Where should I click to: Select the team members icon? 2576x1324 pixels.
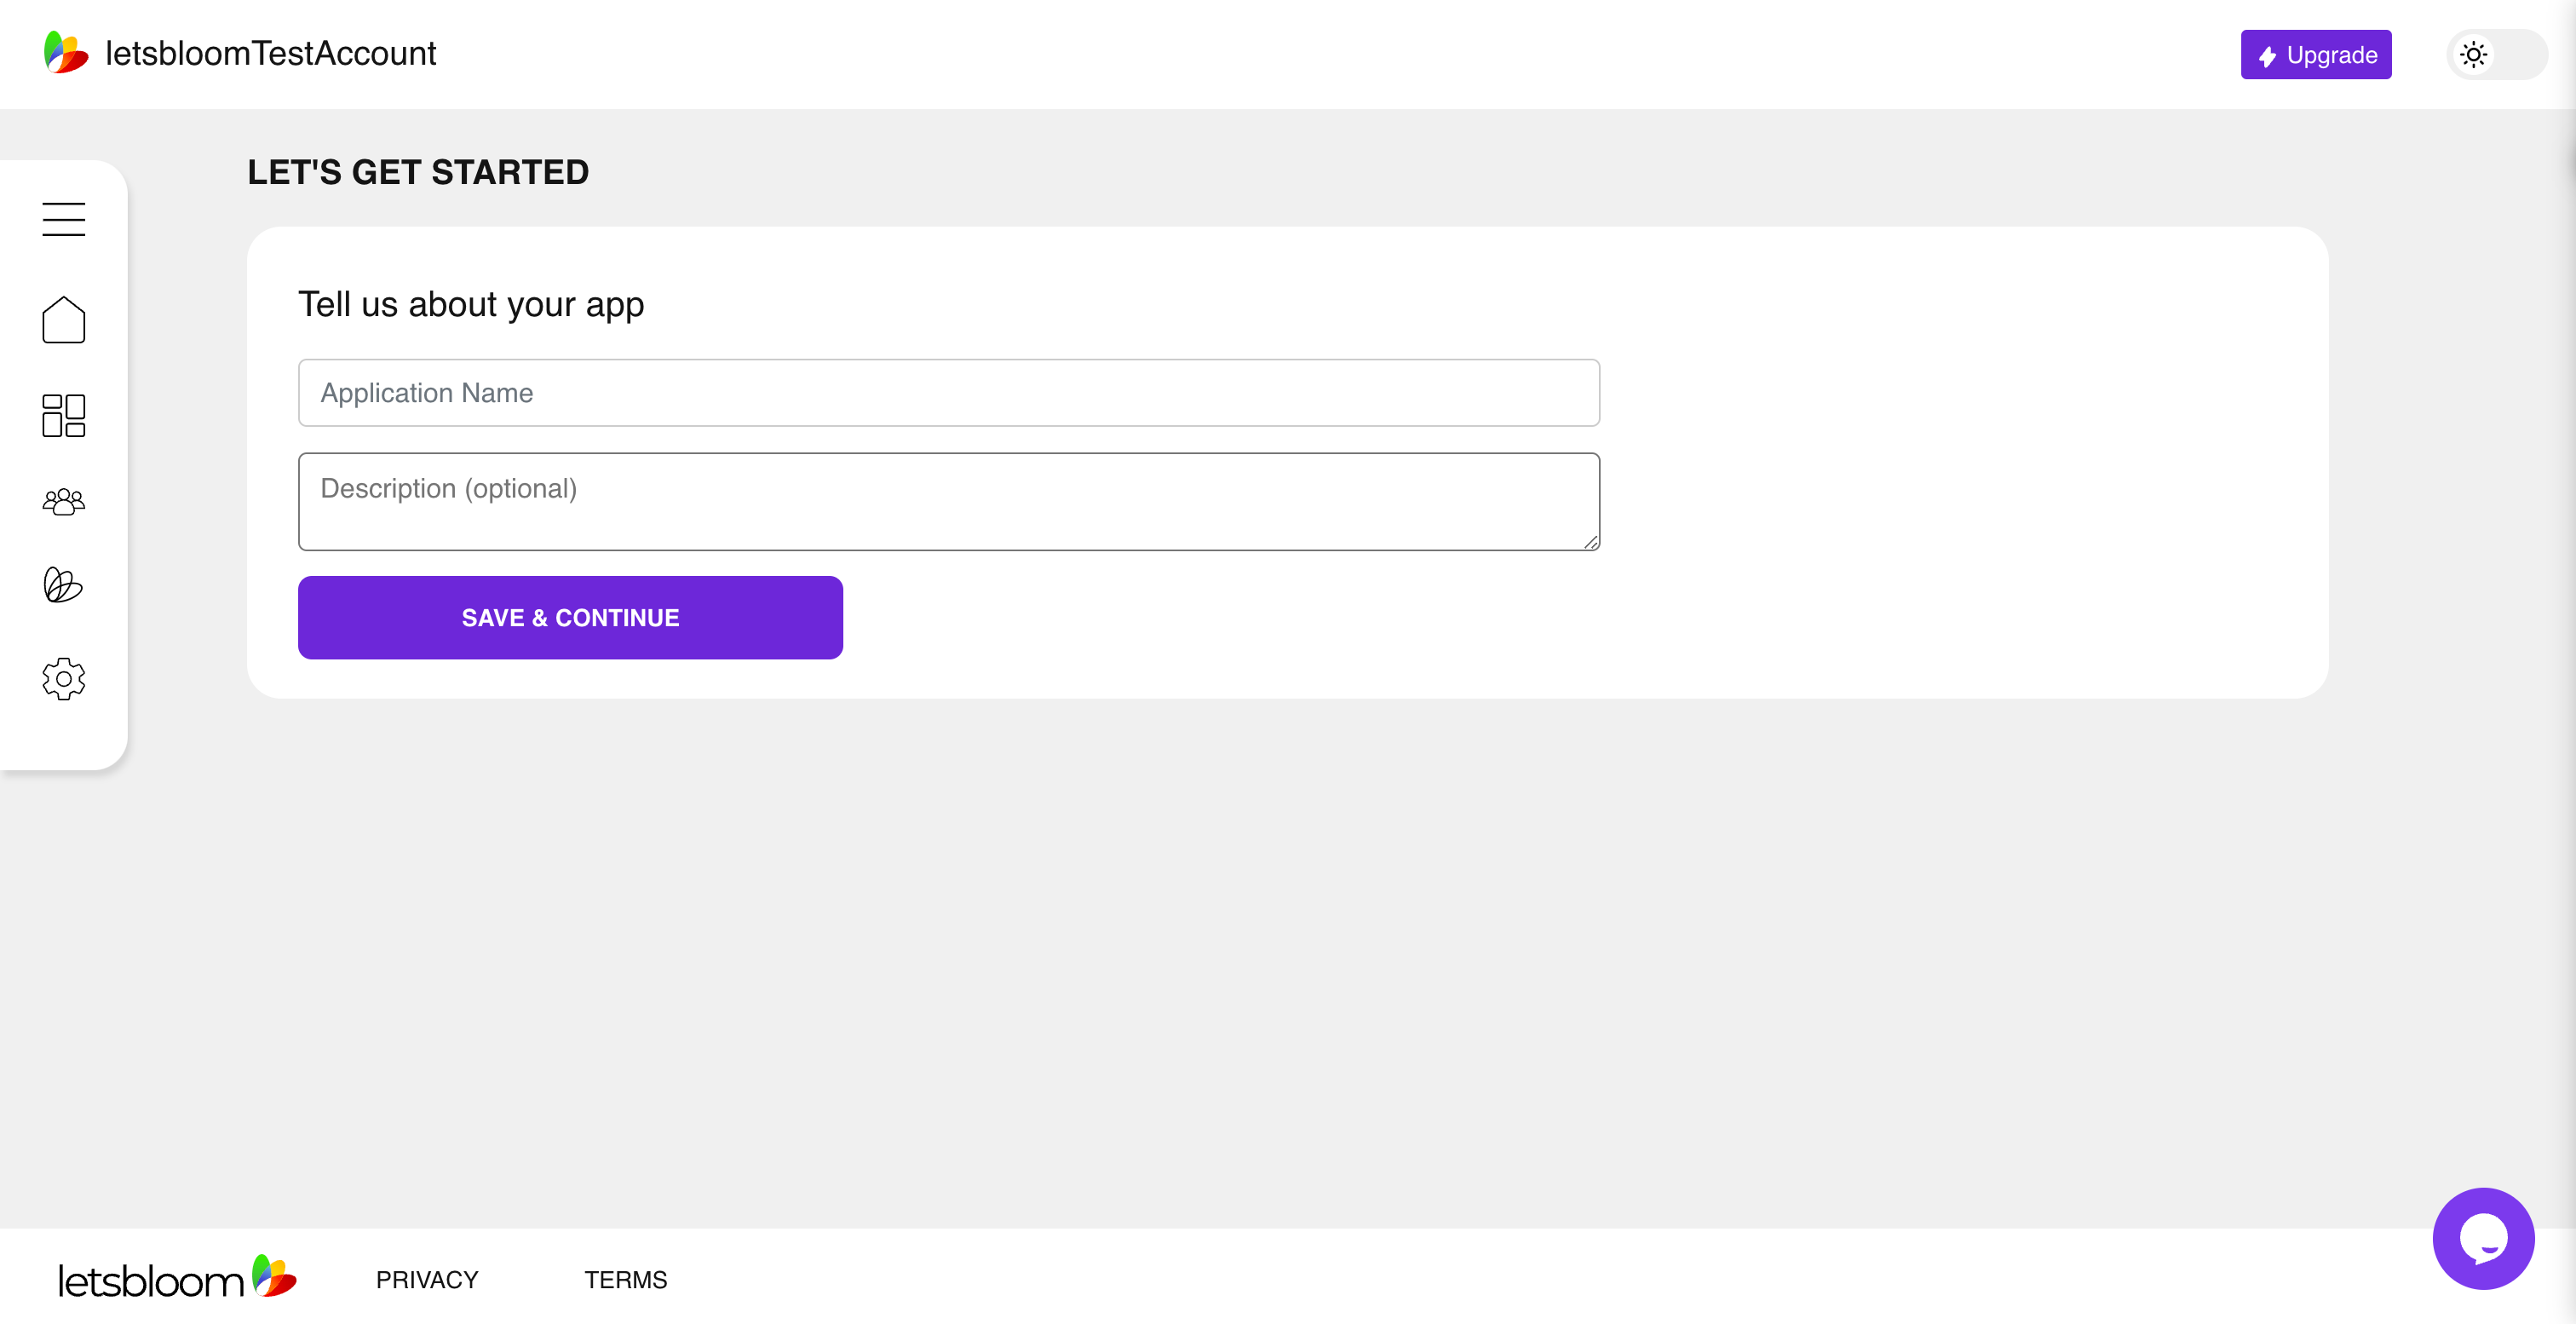coord(62,502)
